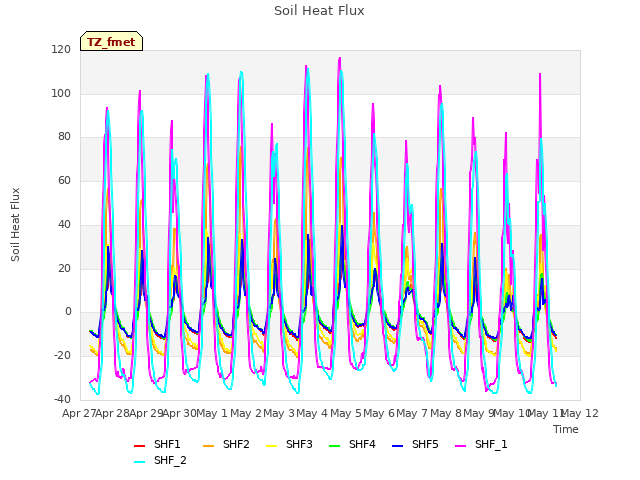The height and width of the screenshot is (480, 640).
Task: Click the Soil Heat Flux chart title
Action: (319, 11)
